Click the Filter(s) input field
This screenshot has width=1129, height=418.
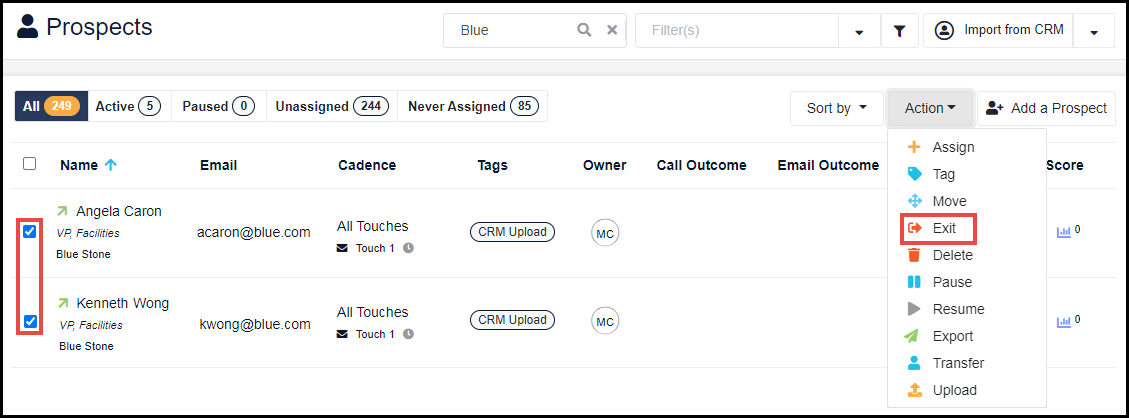[x=737, y=31]
